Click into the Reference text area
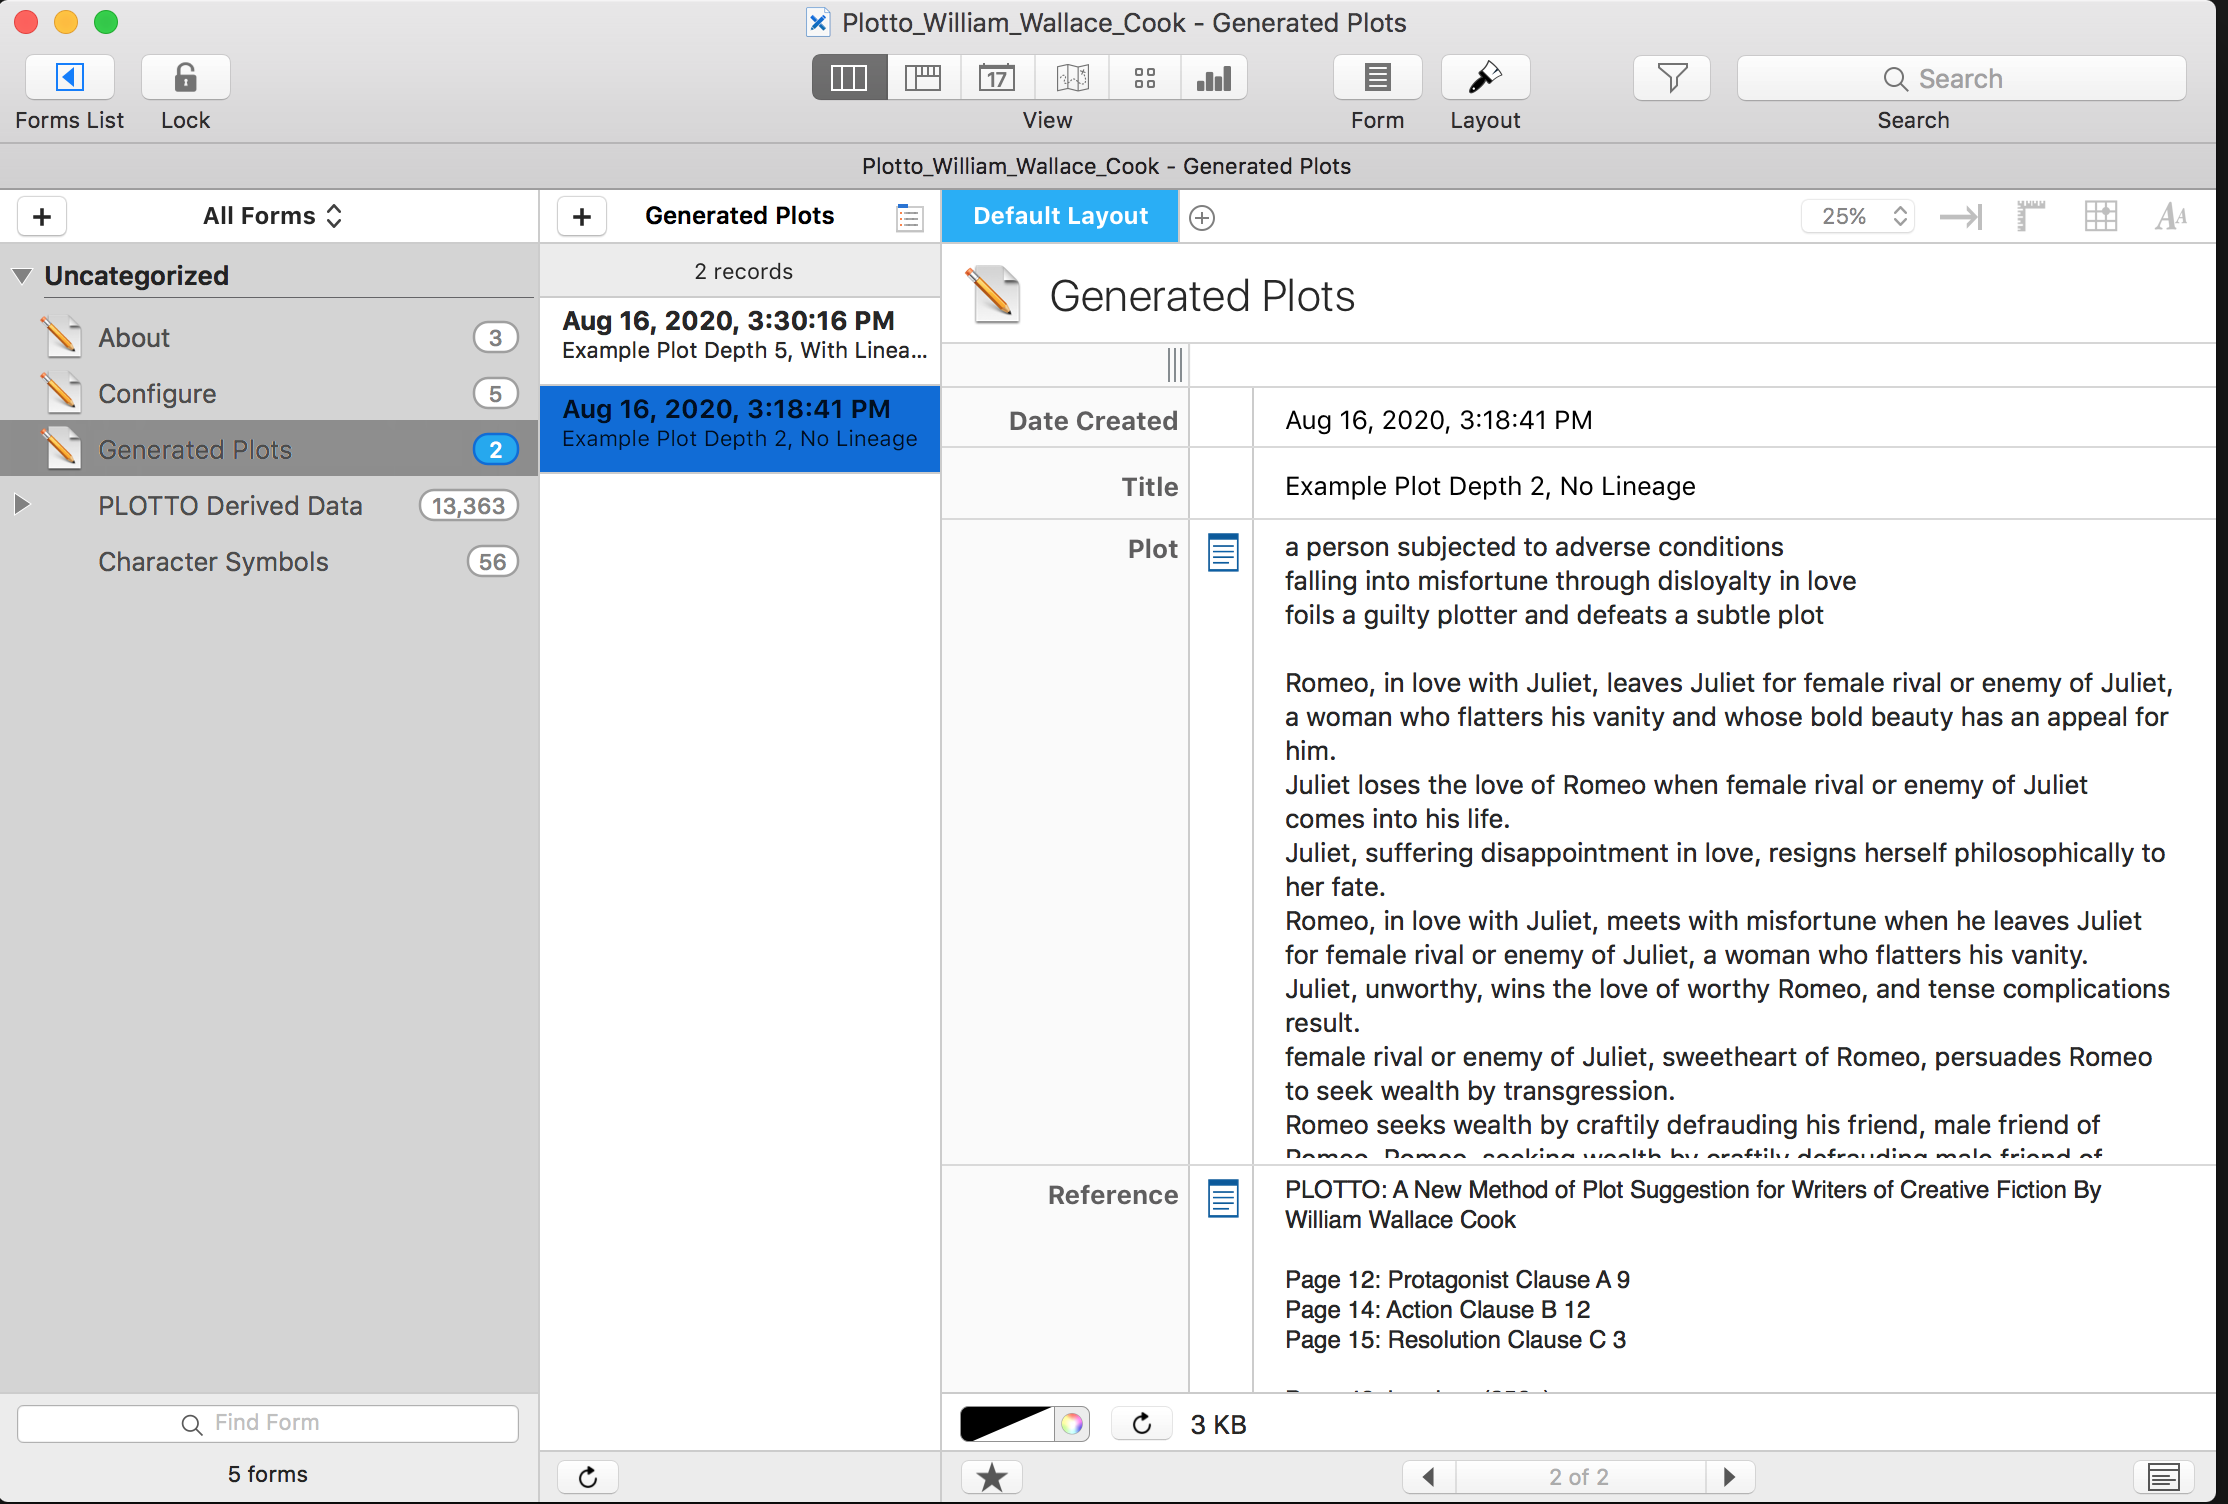The image size is (2228, 1504). [1733, 1280]
